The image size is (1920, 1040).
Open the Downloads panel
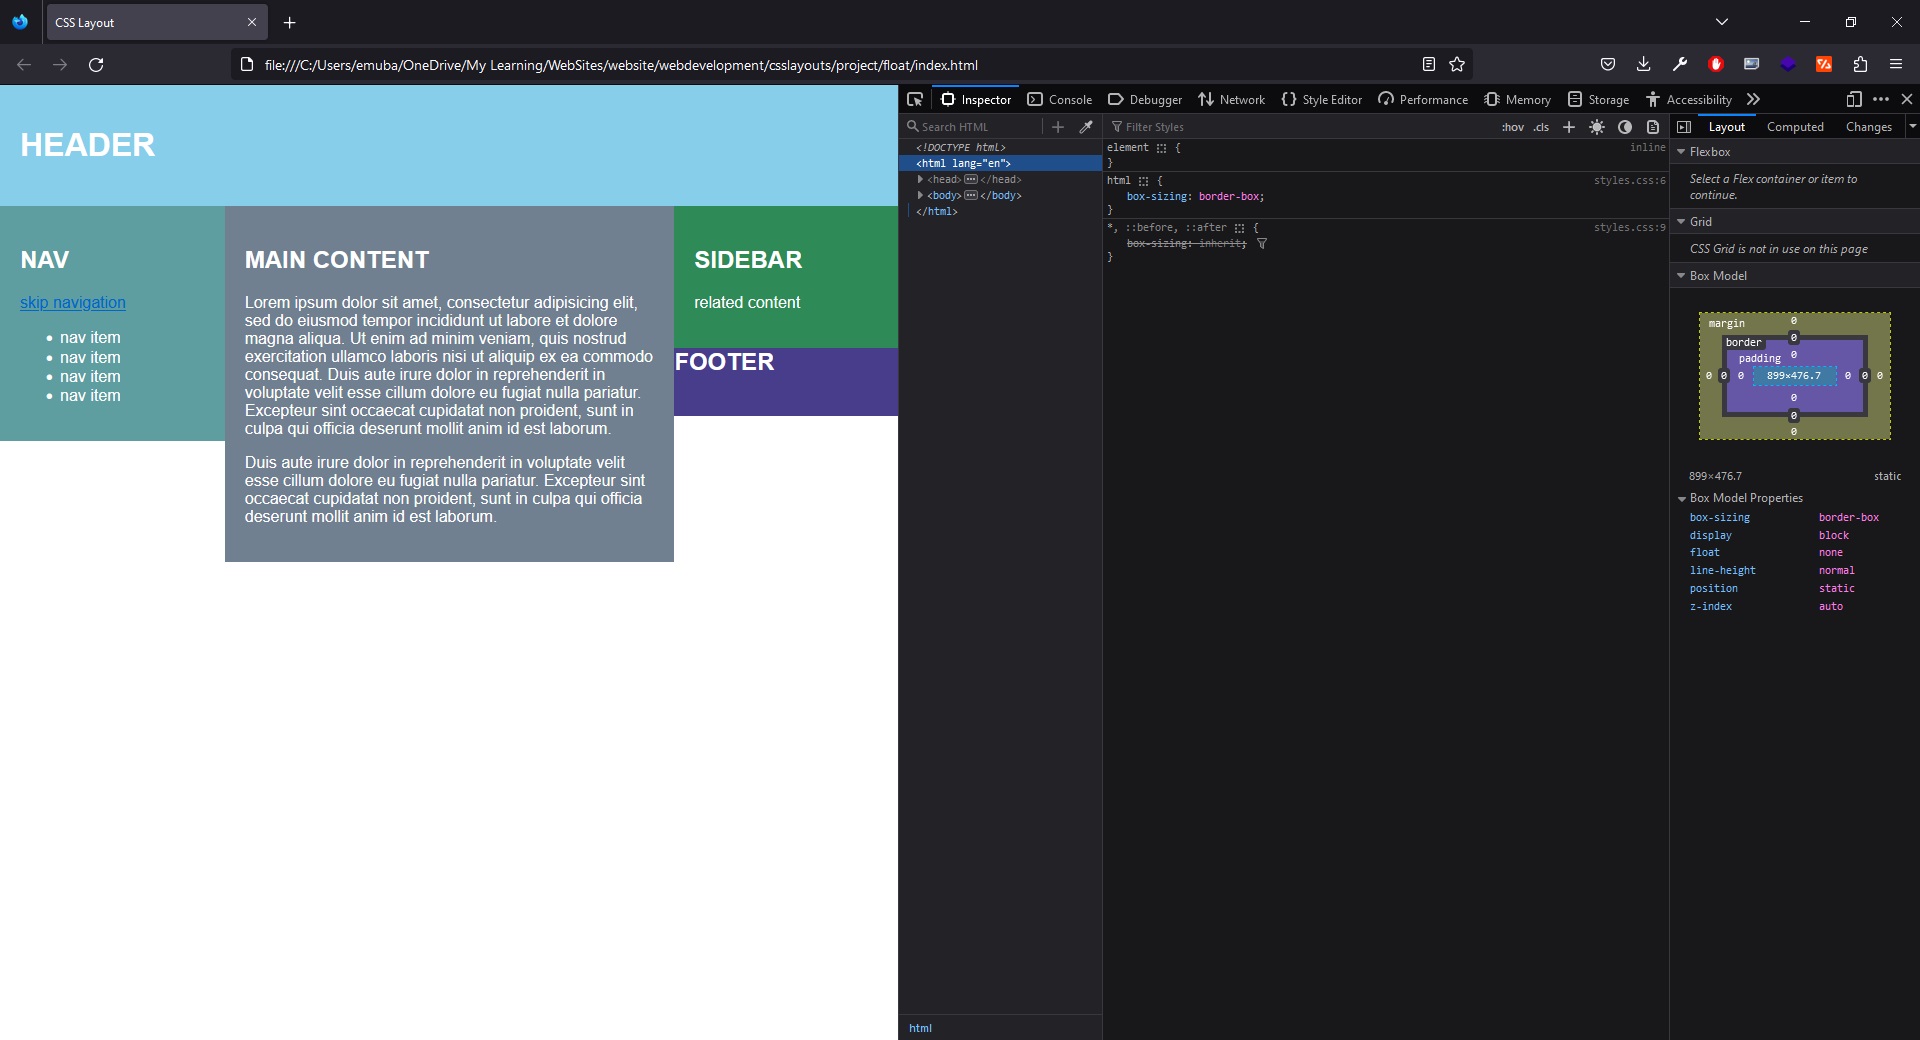pyautogui.click(x=1643, y=64)
